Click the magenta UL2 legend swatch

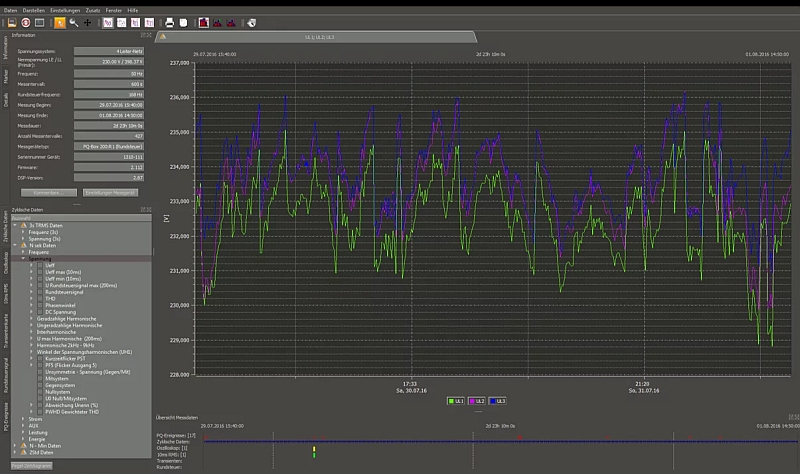point(472,401)
